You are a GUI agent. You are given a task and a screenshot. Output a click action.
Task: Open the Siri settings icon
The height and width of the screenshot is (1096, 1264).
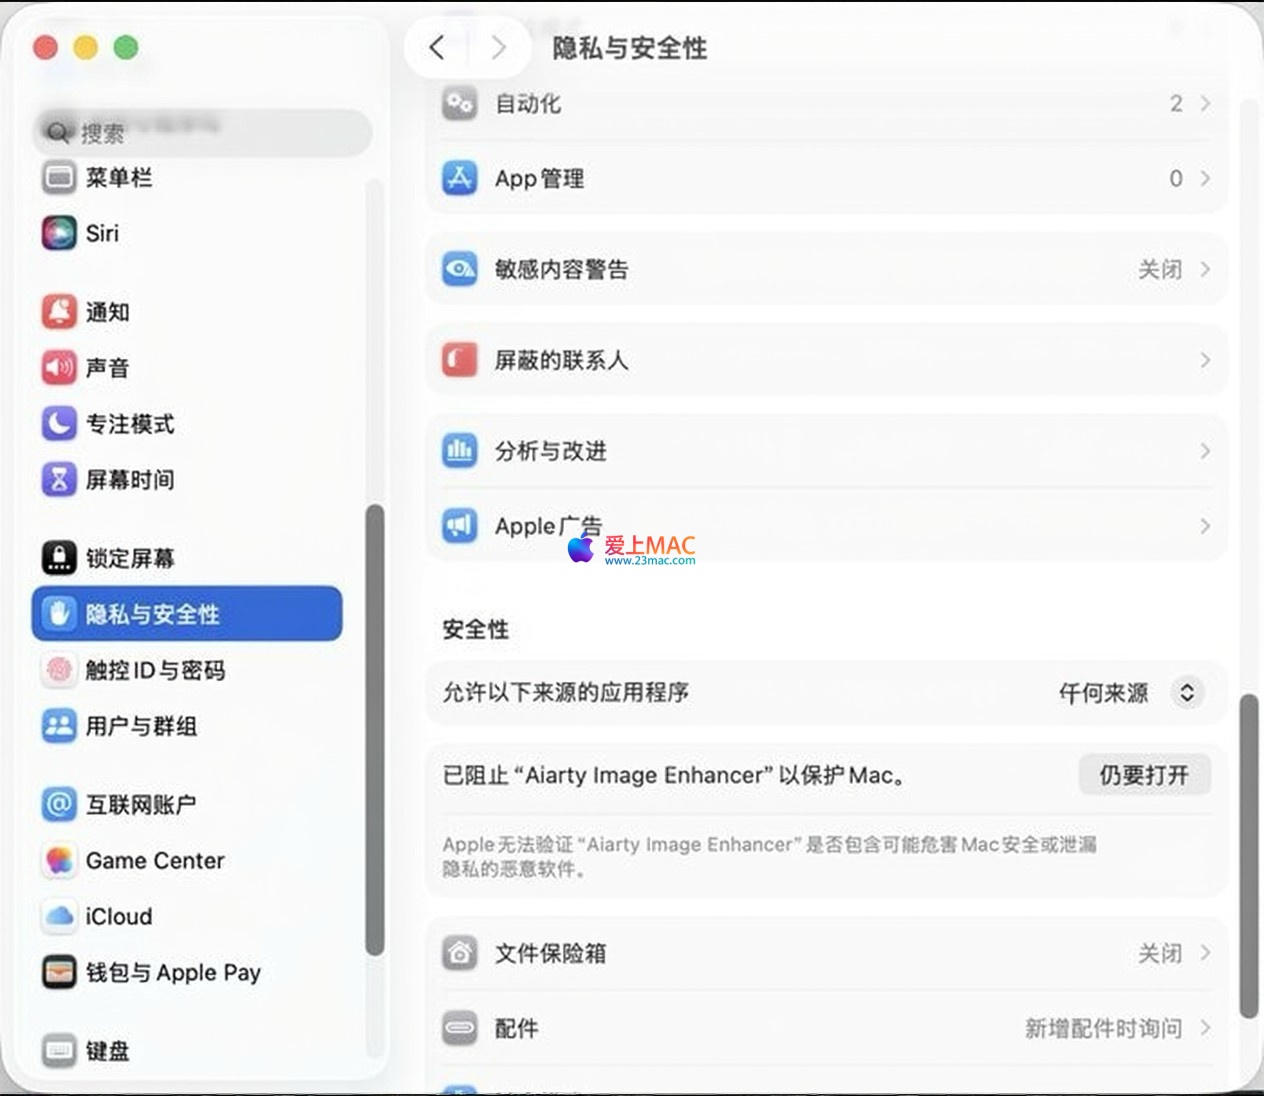[x=59, y=233]
